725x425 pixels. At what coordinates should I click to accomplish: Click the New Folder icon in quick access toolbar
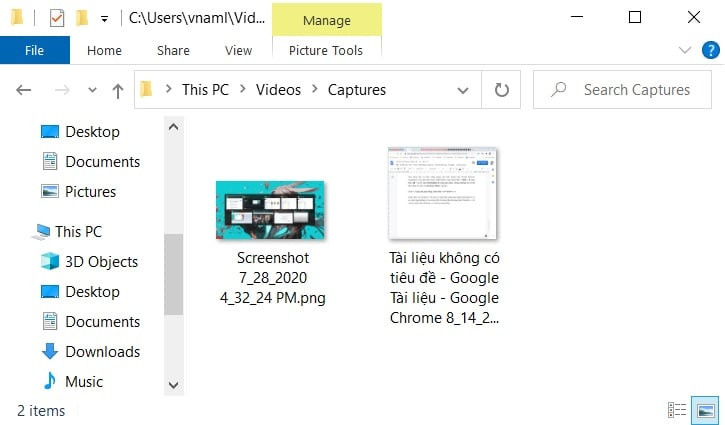point(82,18)
